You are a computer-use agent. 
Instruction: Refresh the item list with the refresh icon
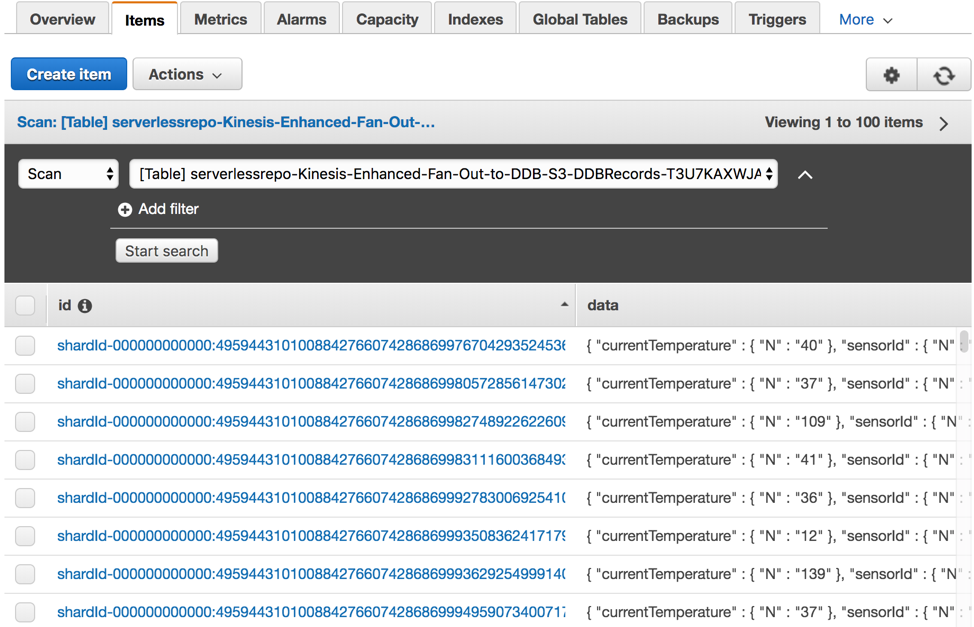click(x=944, y=74)
